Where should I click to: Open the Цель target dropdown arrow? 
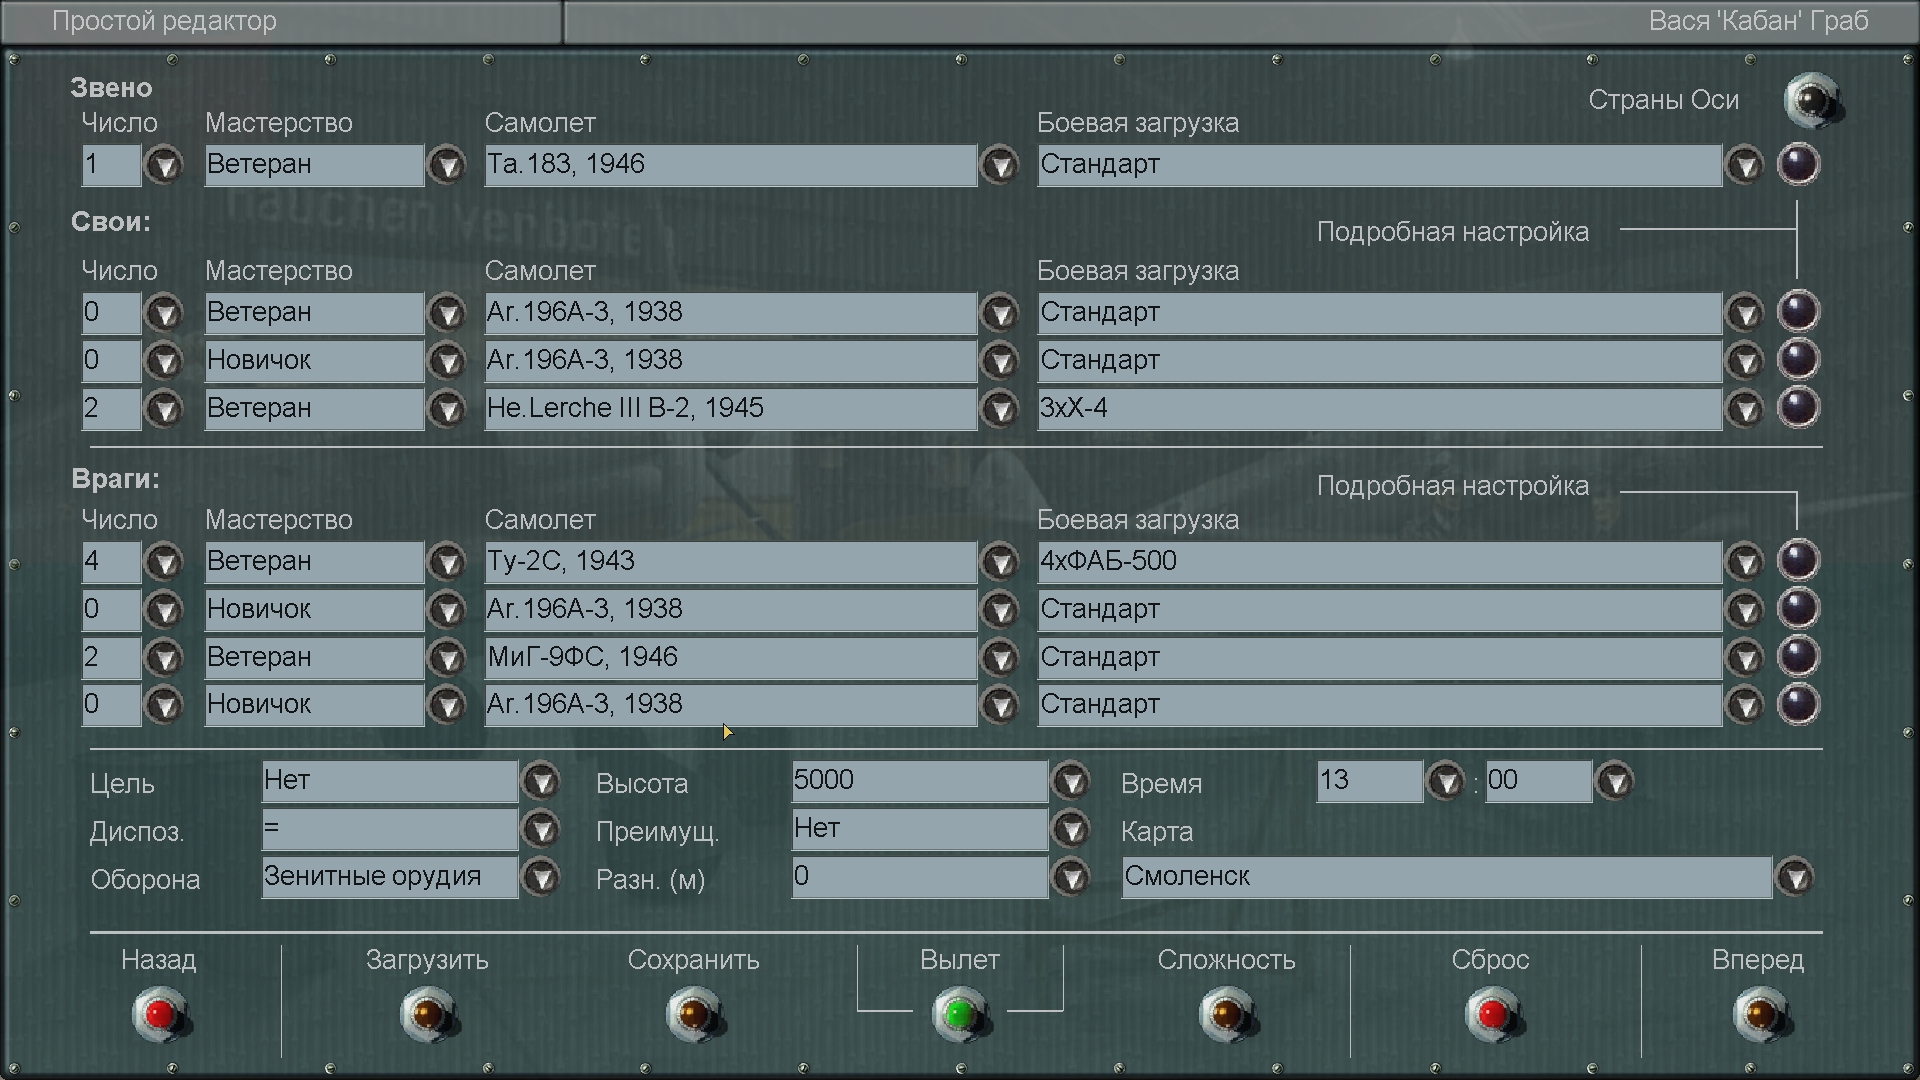(541, 781)
